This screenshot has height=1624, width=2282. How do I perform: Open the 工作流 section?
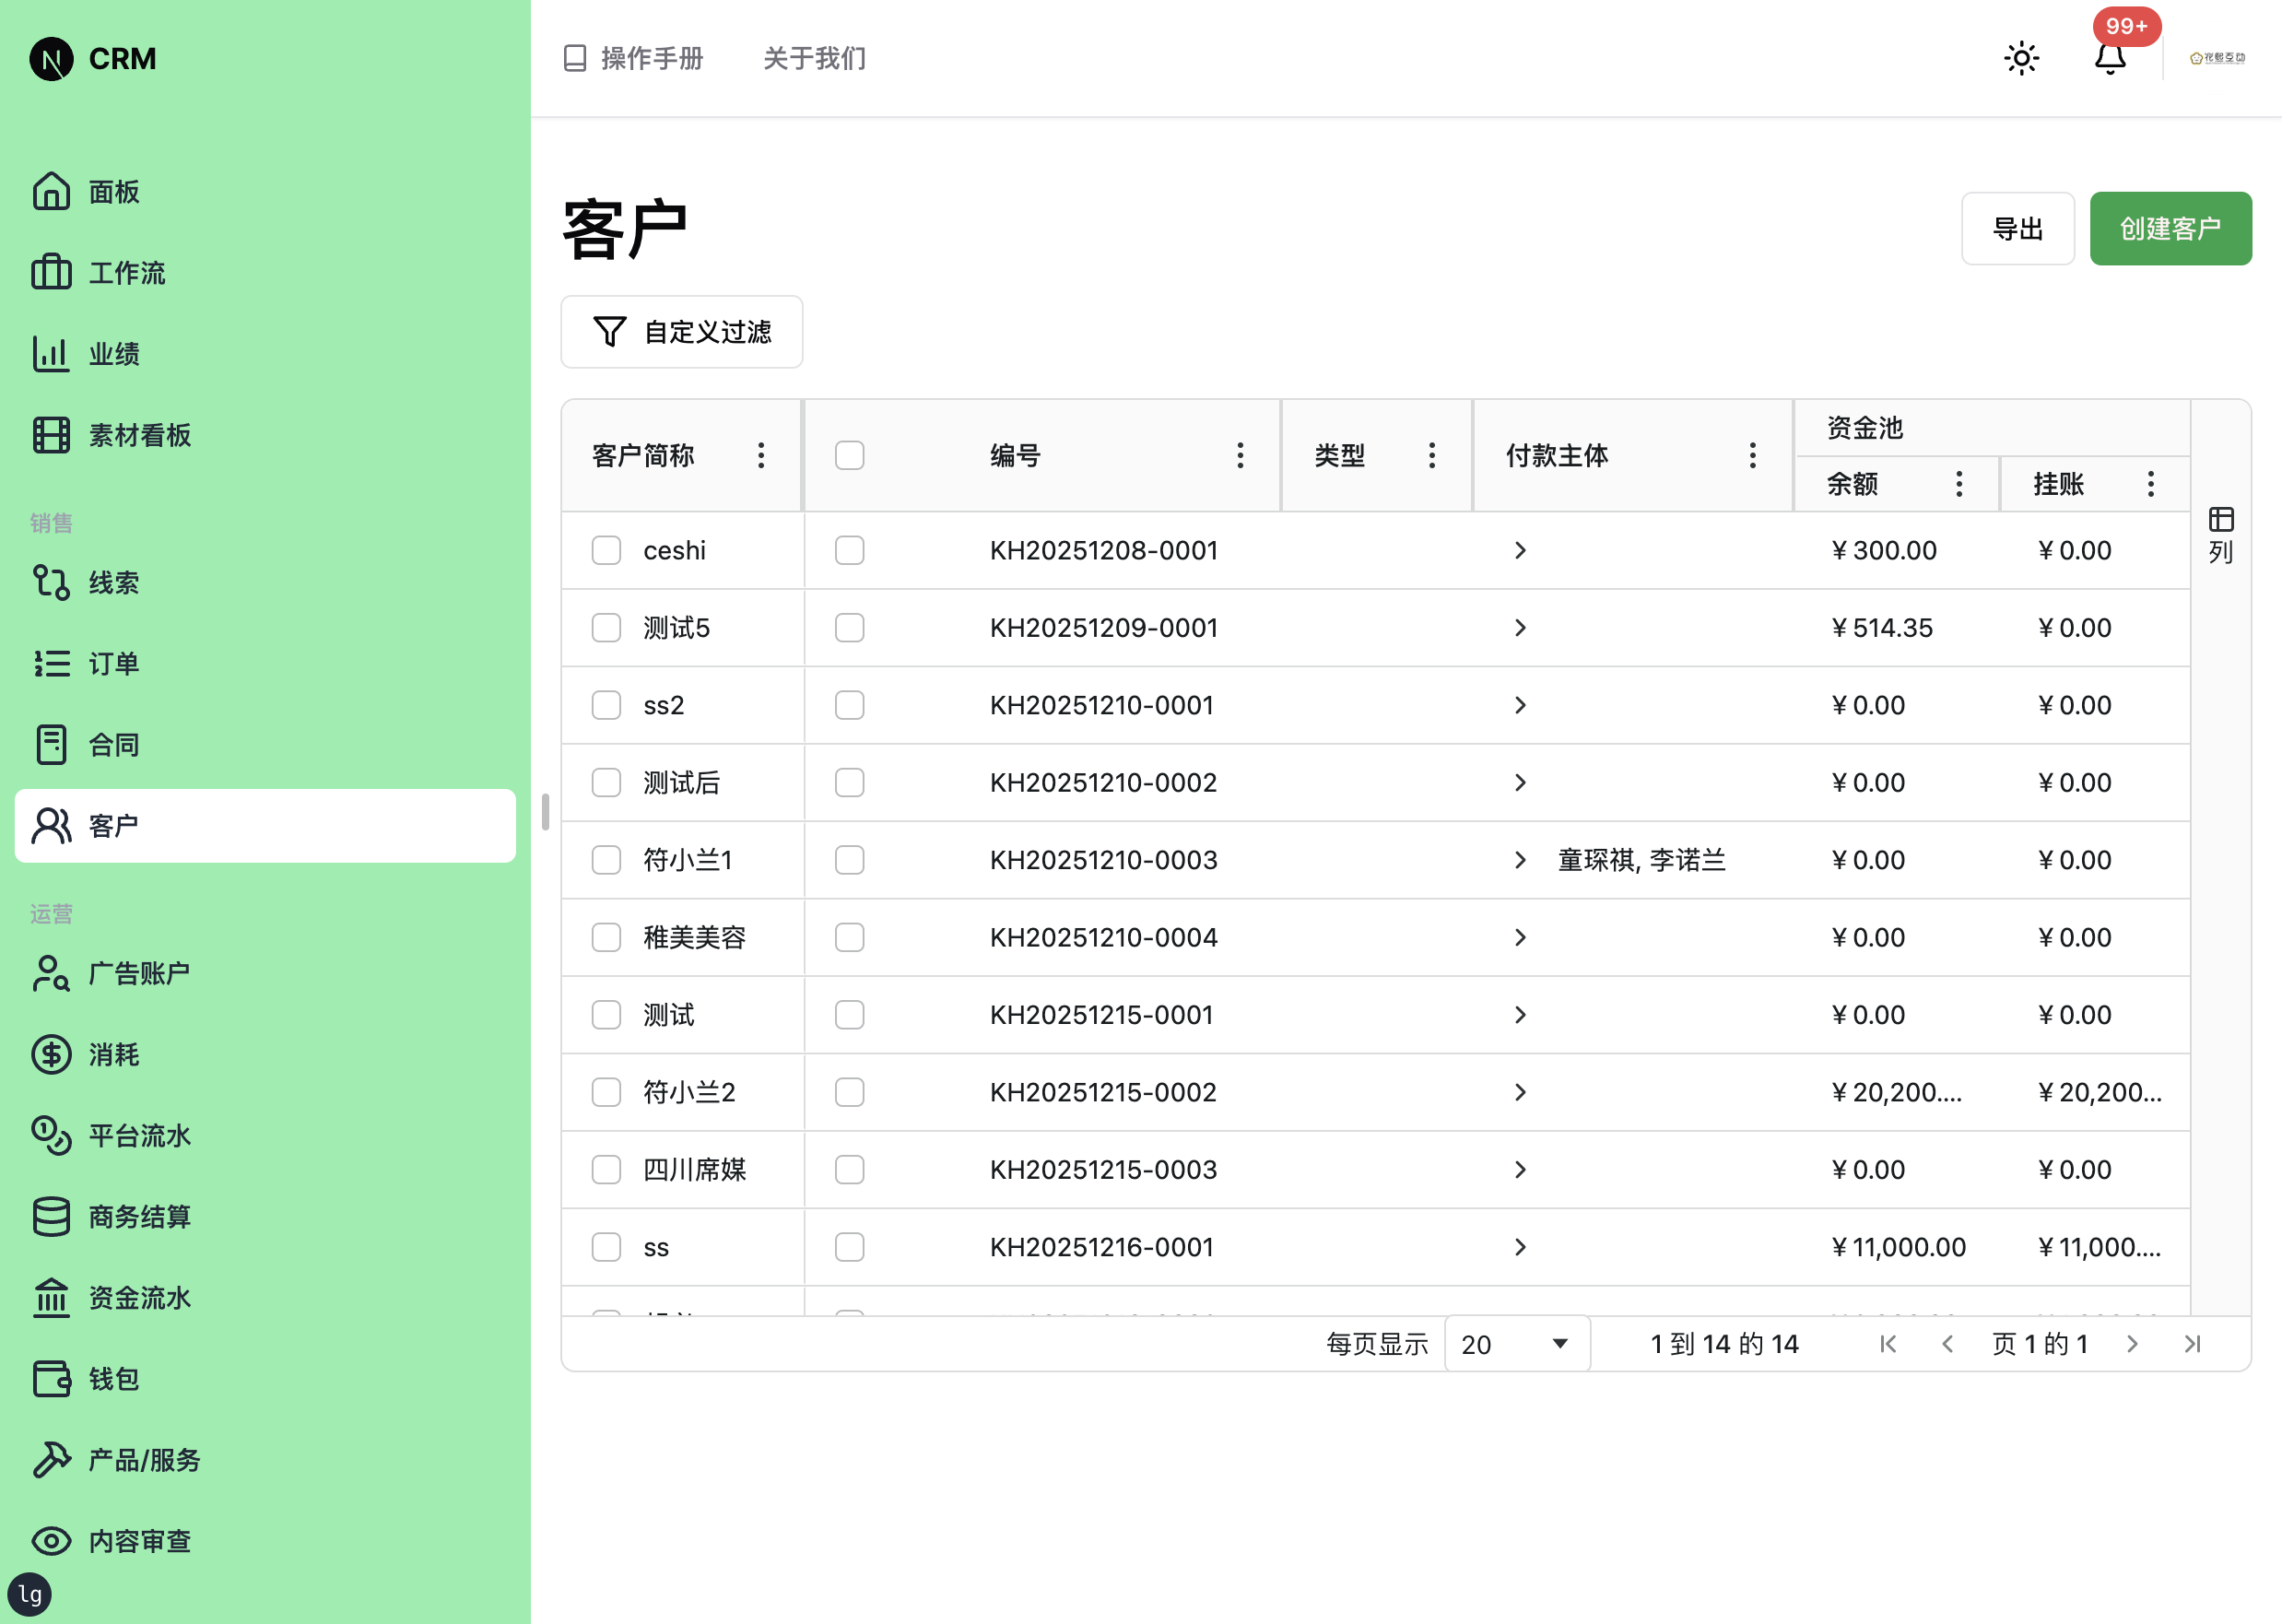[126, 272]
